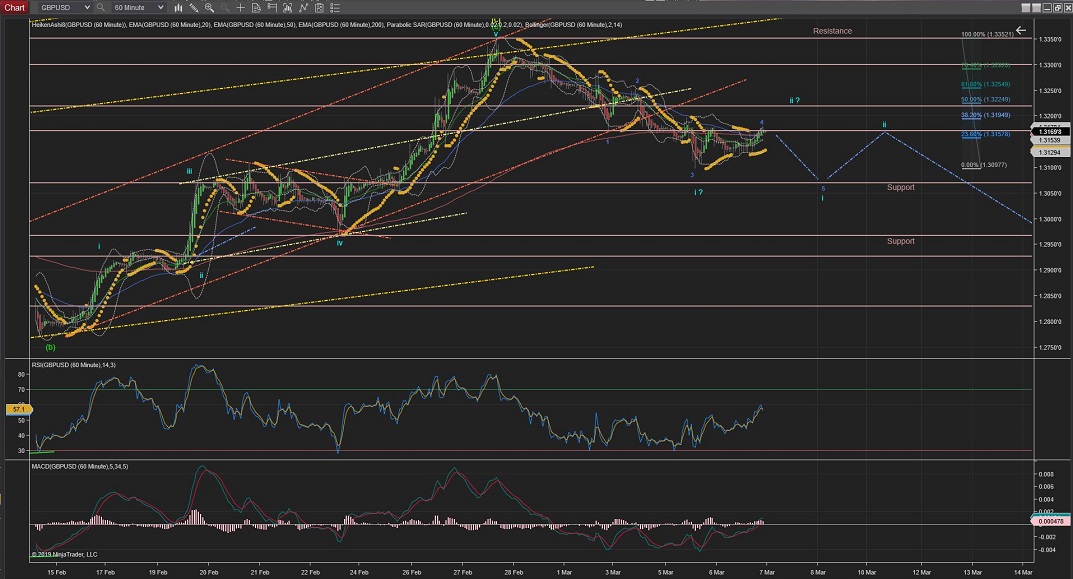Open the bar type chart style icon

pyautogui.click(x=178, y=7)
